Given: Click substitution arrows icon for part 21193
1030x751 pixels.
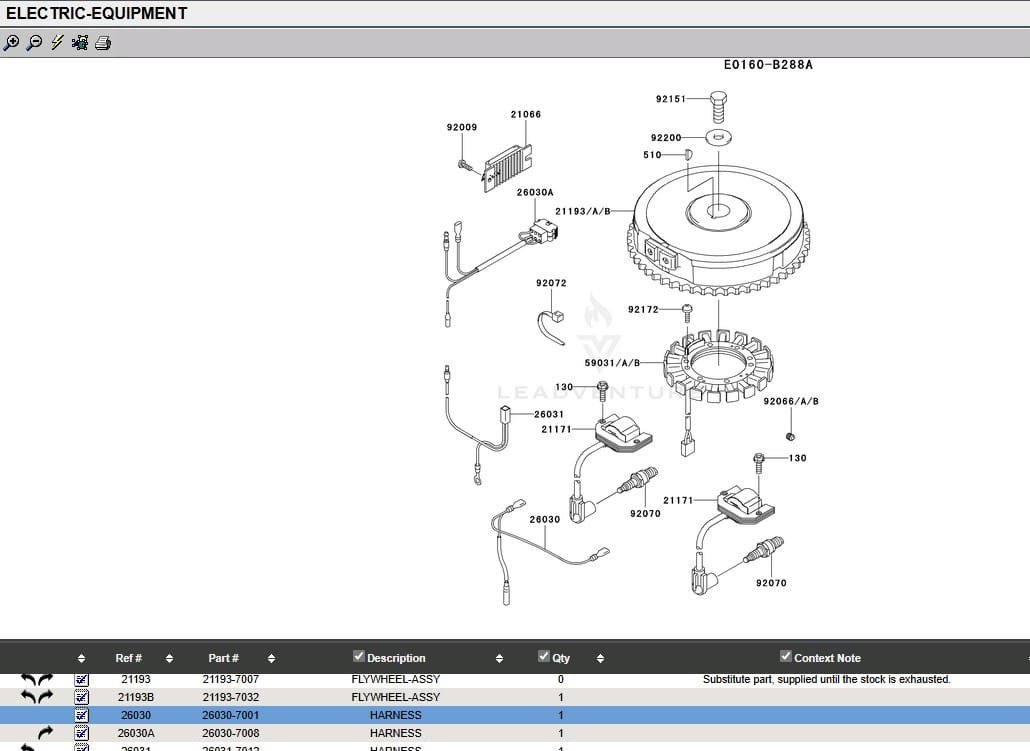Looking at the screenshot, I should pos(37,680).
